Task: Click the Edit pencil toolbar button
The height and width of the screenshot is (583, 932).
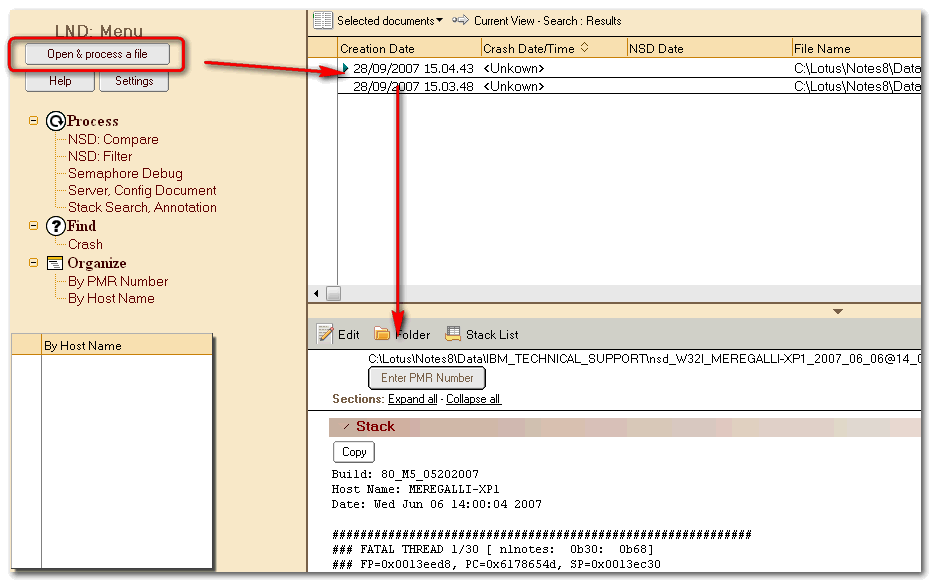Action: coord(338,335)
